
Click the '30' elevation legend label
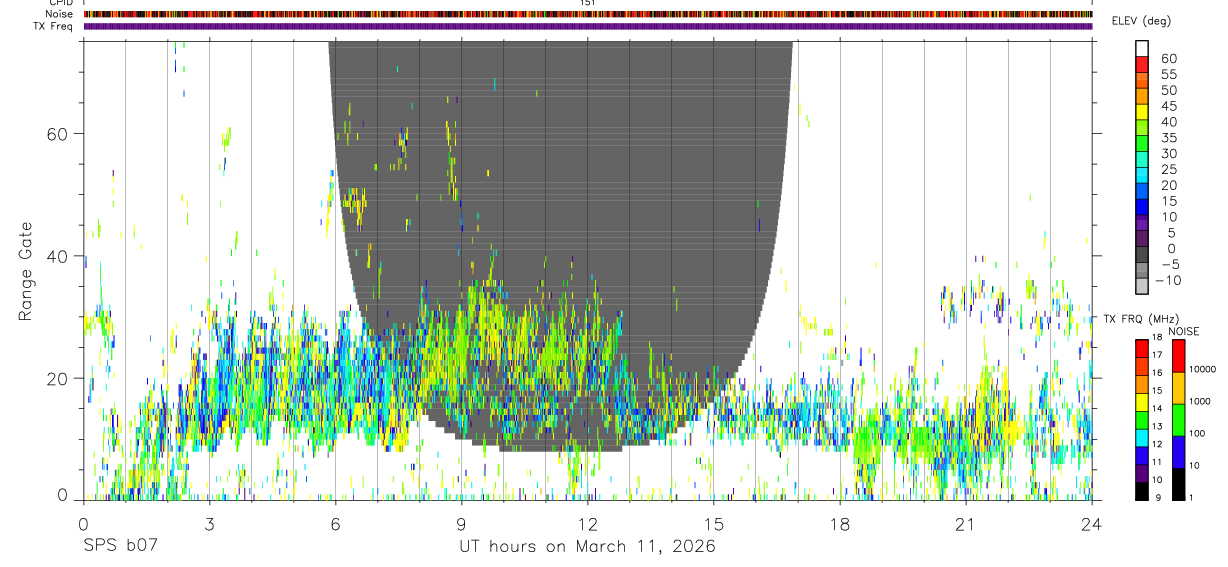1168,153
